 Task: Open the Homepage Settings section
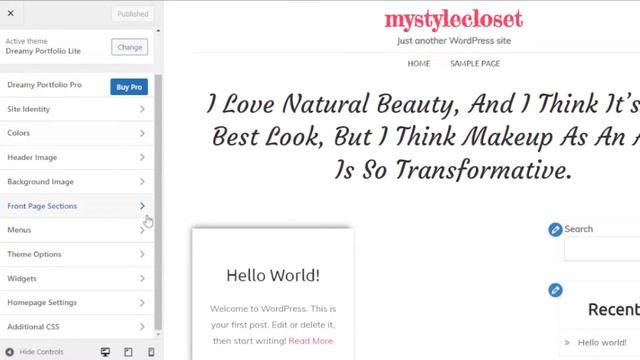(x=77, y=302)
